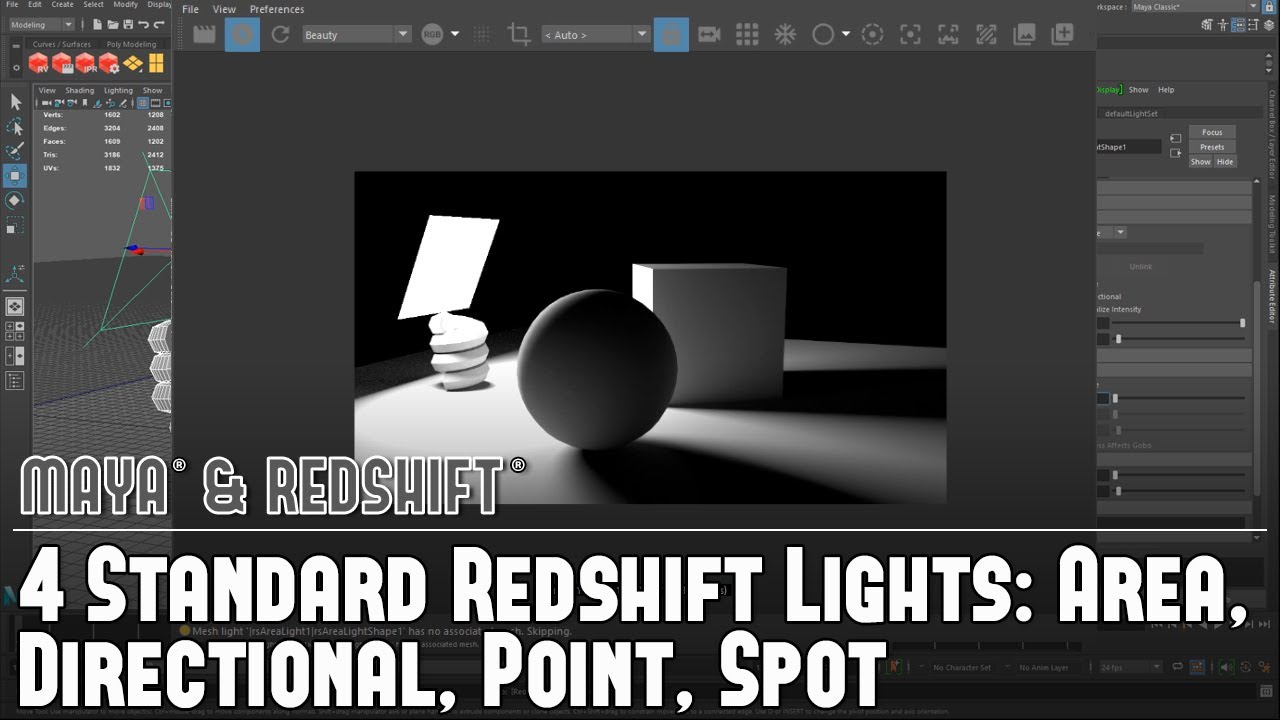Open the render view Preferences menu

(277, 9)
